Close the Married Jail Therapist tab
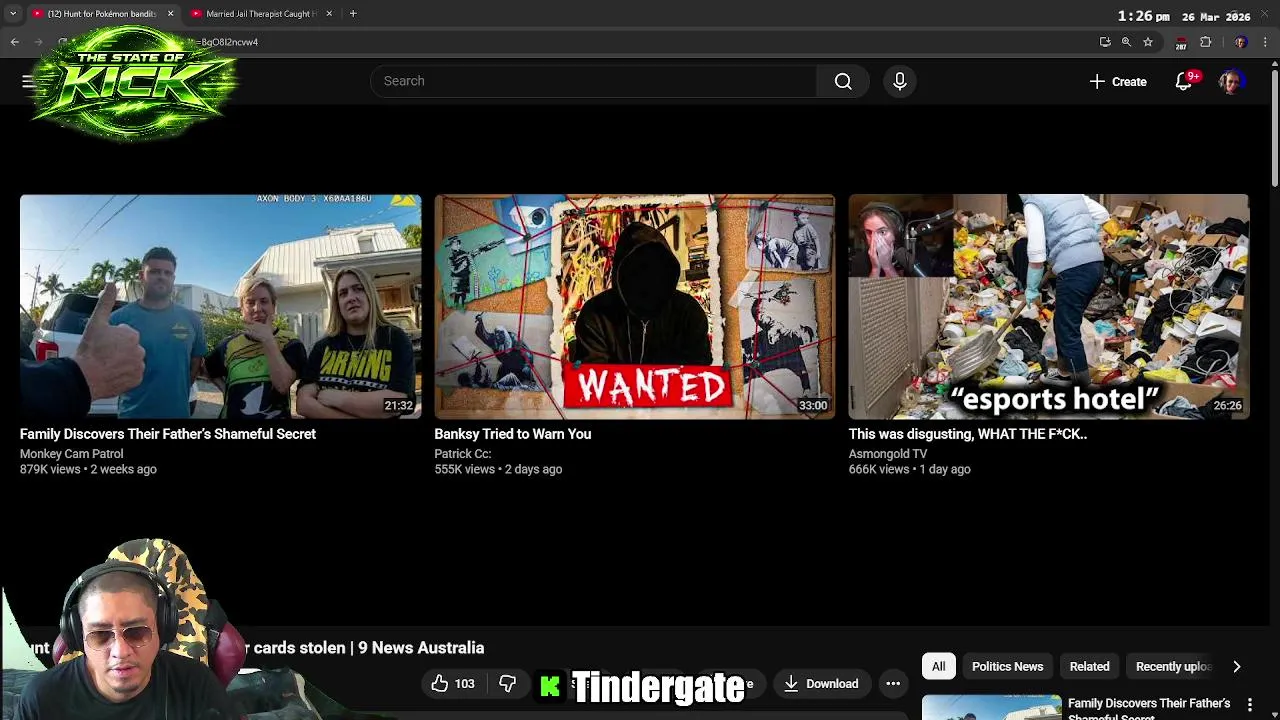Screen dimensions: 1280x720 pyautogui.click(x=329, y=14)
